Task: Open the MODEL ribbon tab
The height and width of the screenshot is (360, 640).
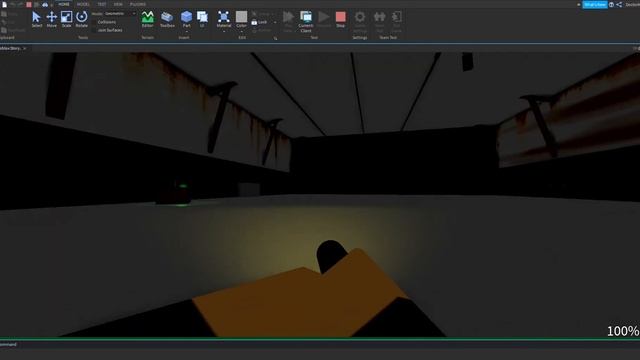Action: point(83,4)
